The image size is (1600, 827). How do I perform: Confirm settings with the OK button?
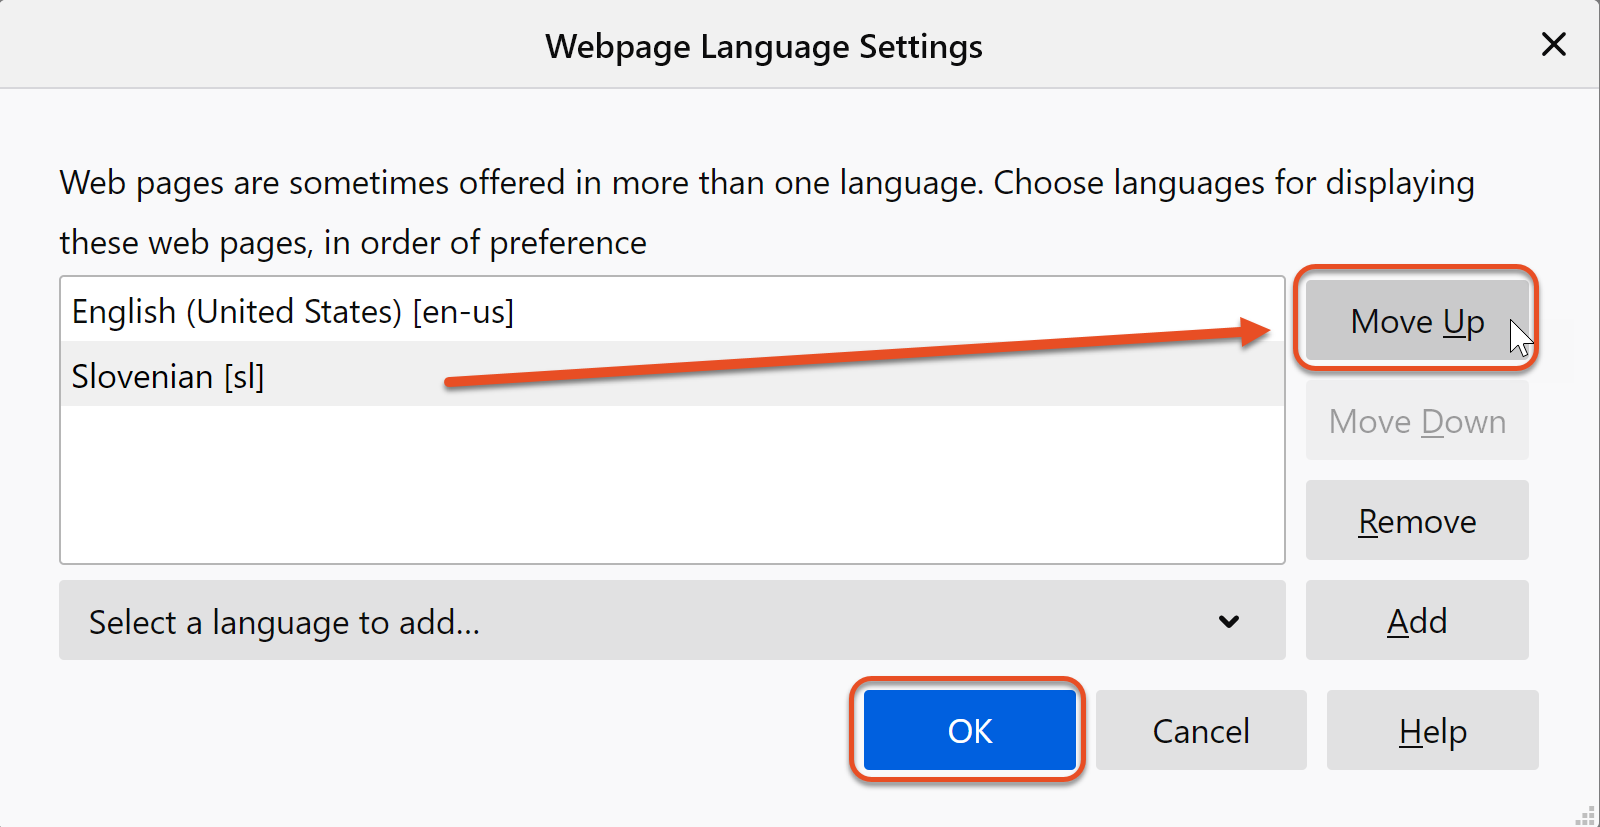coord(969,731)
